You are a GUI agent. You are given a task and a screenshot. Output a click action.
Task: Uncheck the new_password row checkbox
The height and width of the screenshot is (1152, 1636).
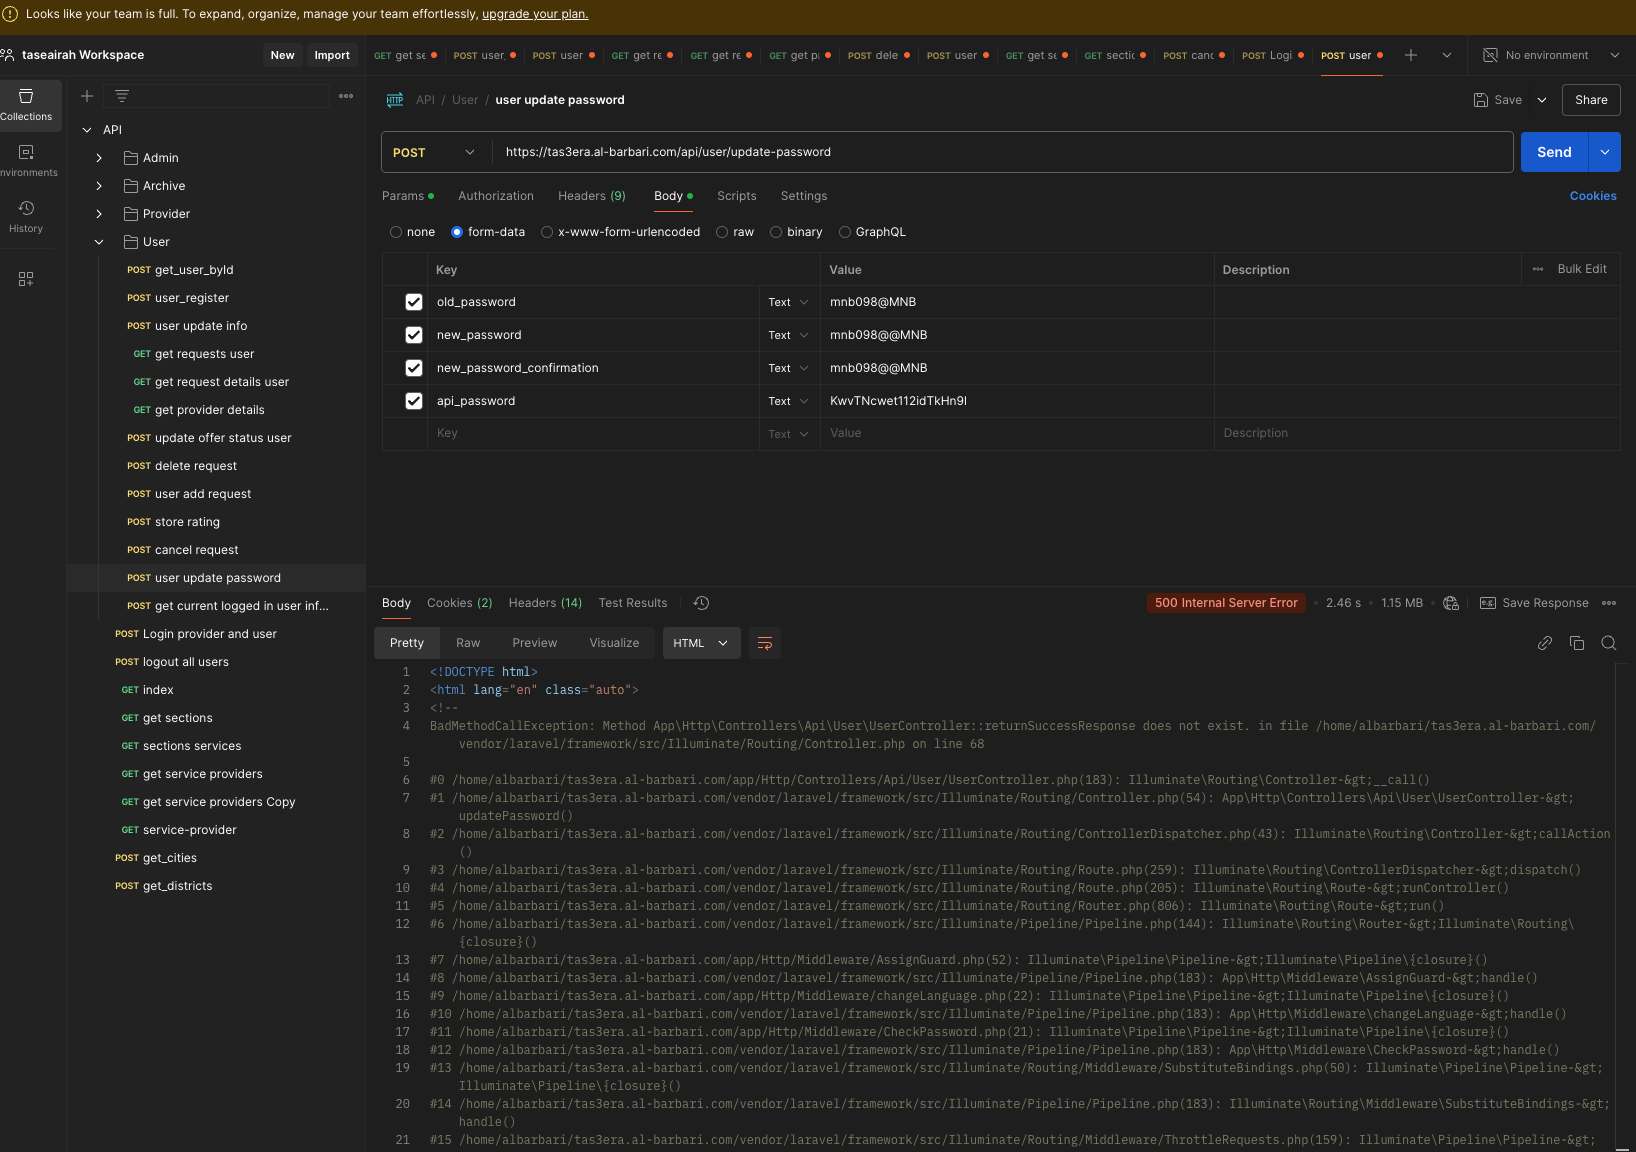click(x=414, y=335)
